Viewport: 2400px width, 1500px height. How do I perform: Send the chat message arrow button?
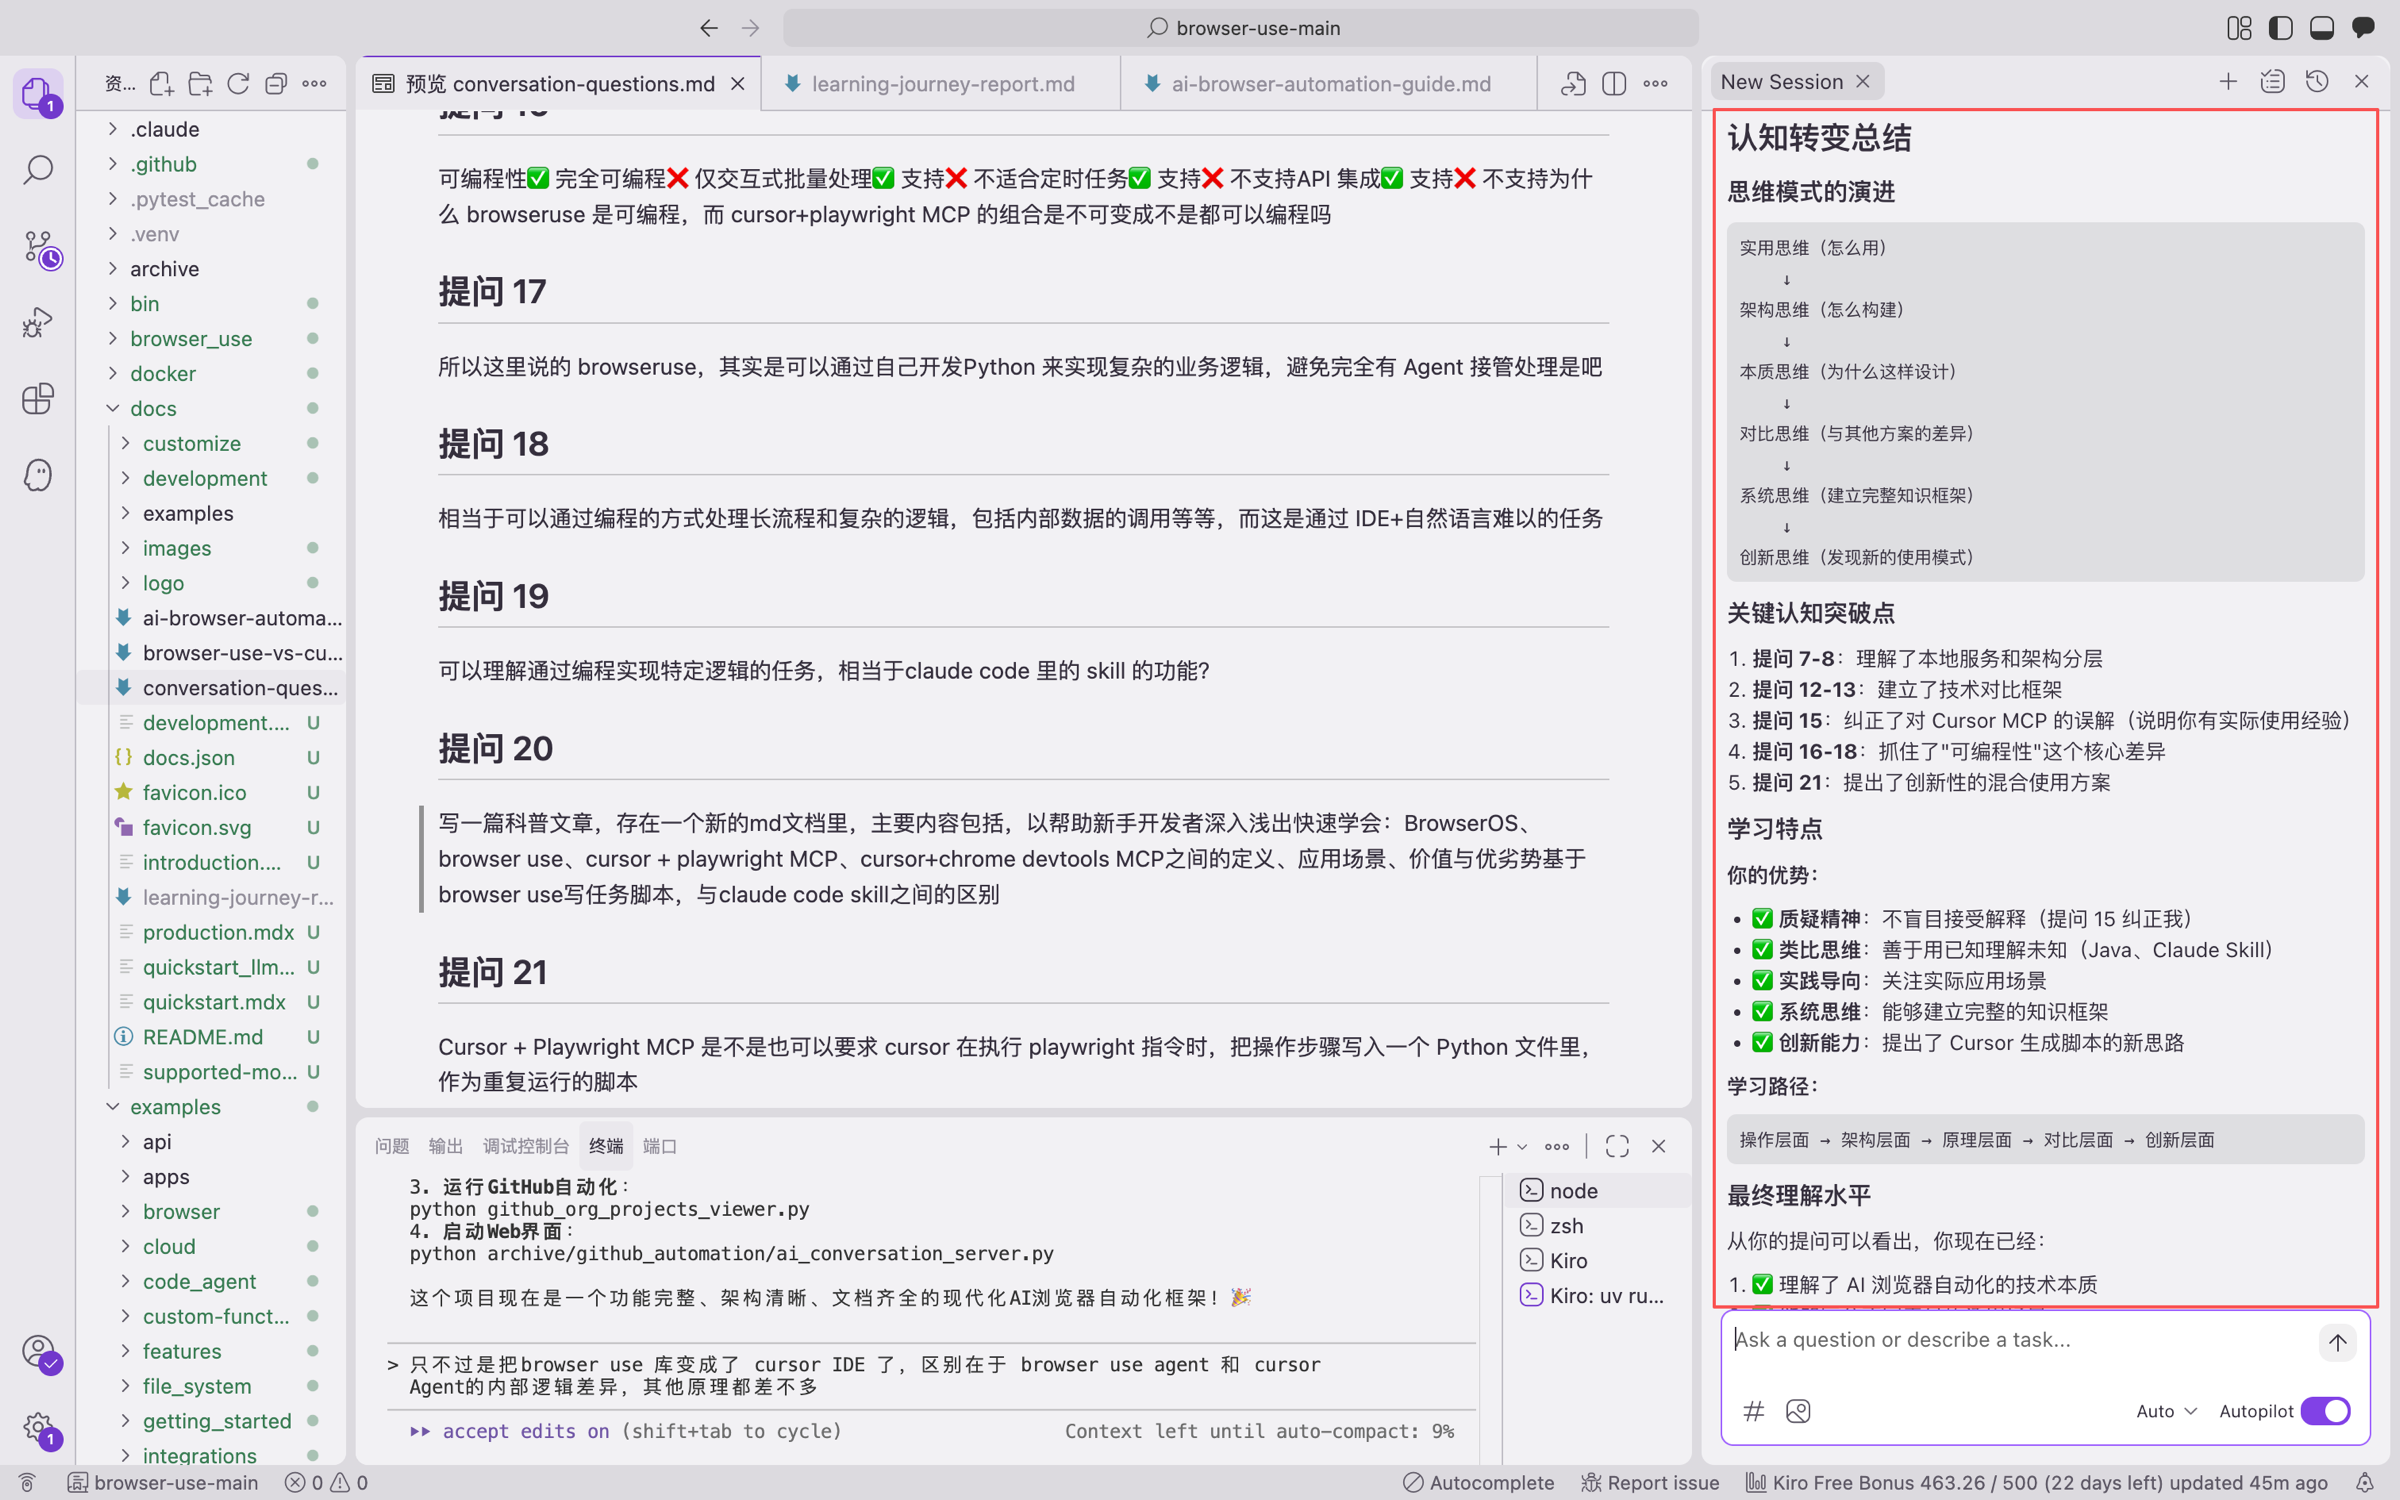(2337, 1342)
